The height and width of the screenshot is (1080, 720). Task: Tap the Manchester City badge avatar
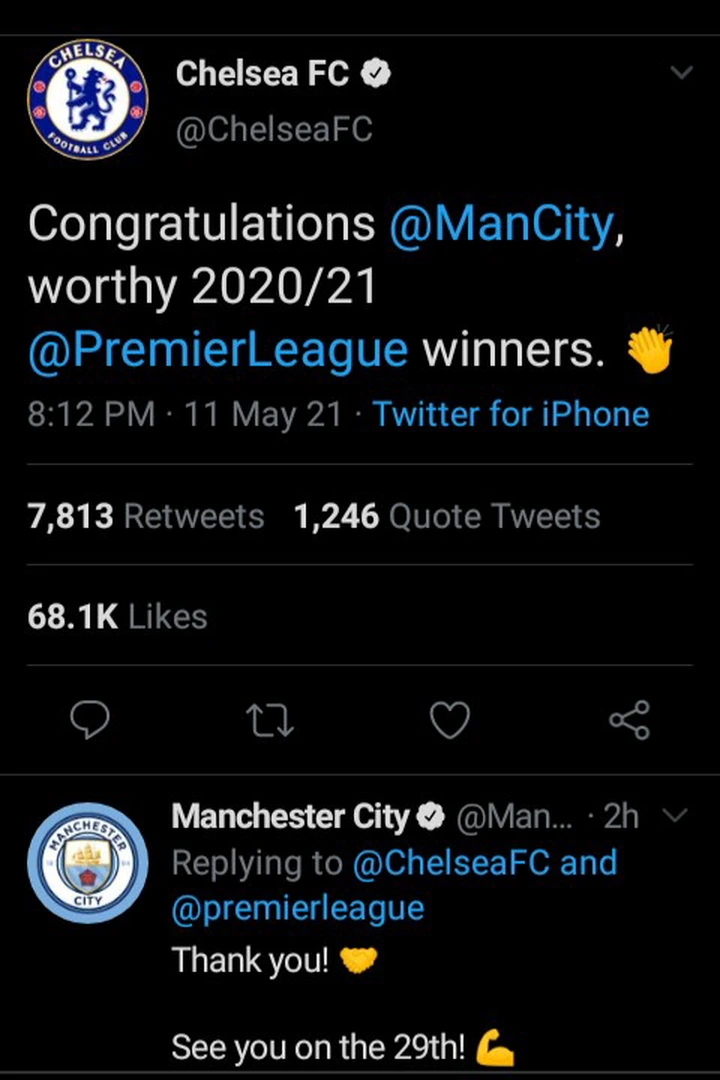88,862
